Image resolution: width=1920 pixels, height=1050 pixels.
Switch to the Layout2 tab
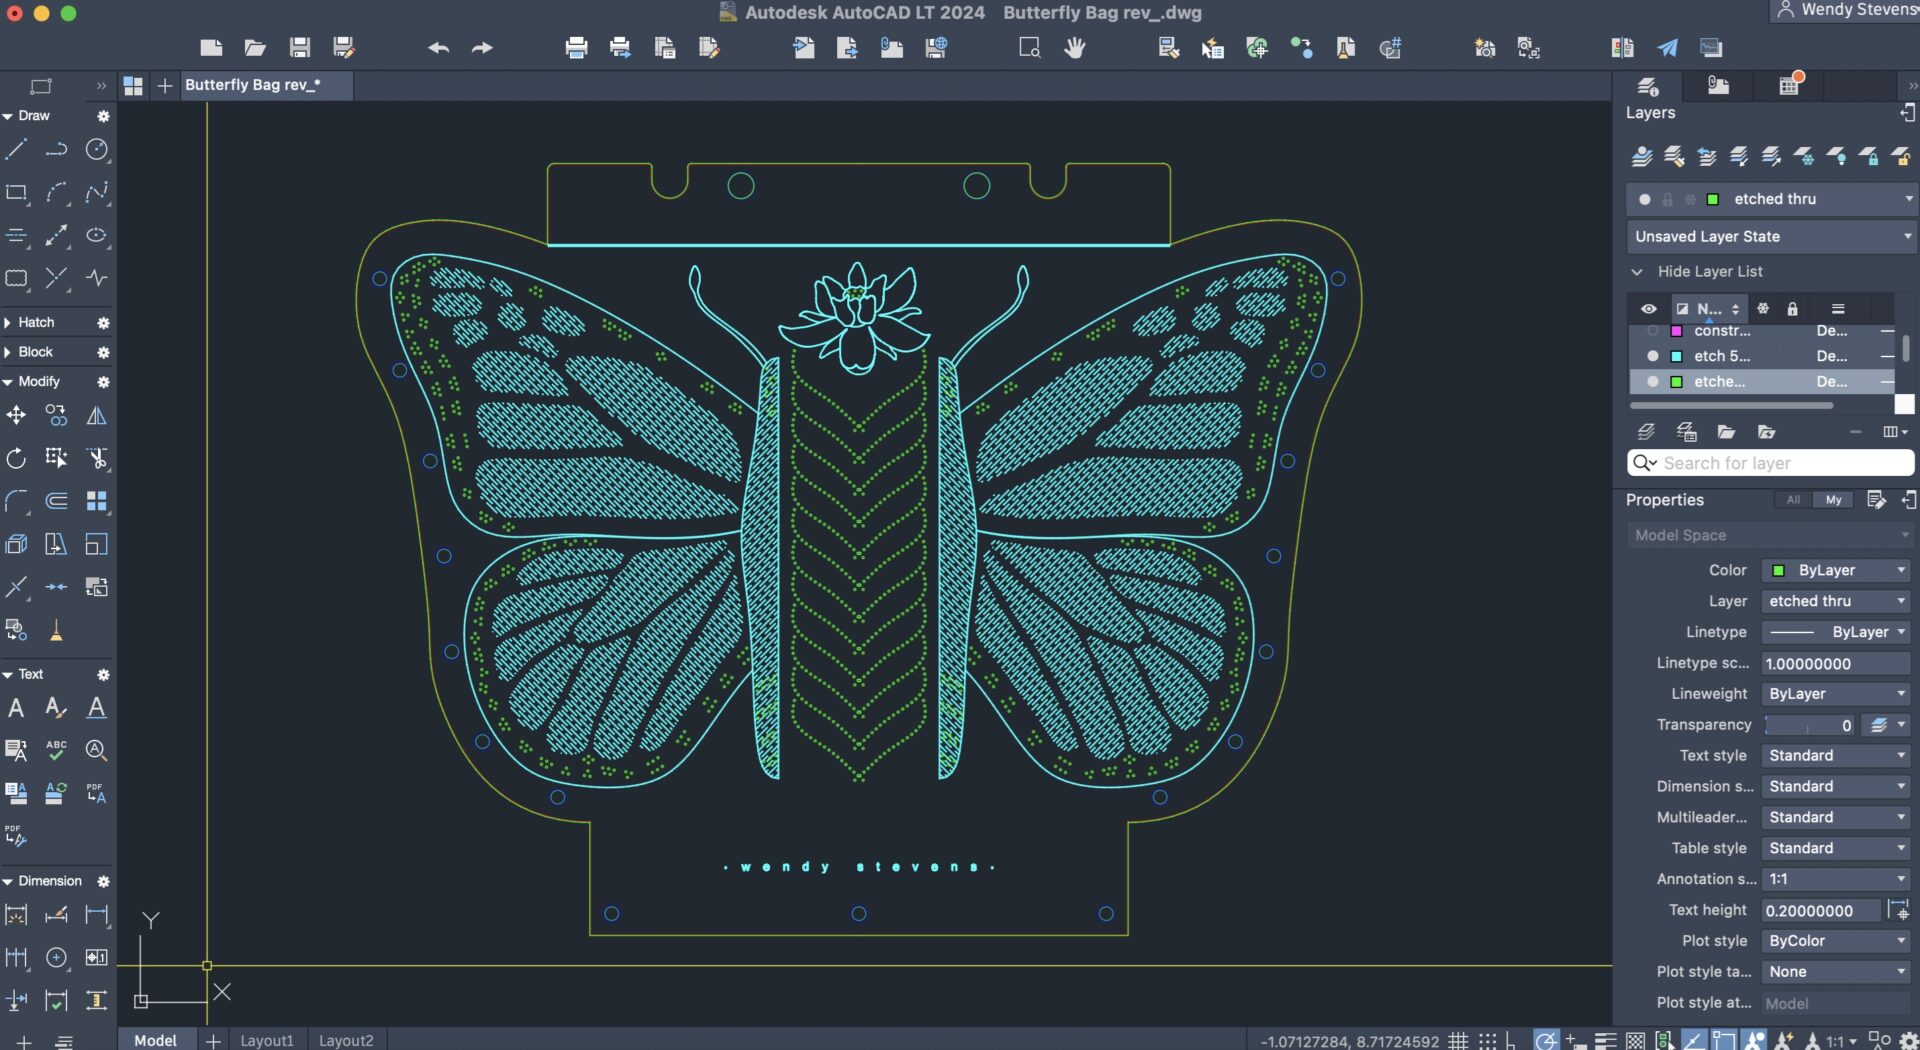coord(346,1040)
